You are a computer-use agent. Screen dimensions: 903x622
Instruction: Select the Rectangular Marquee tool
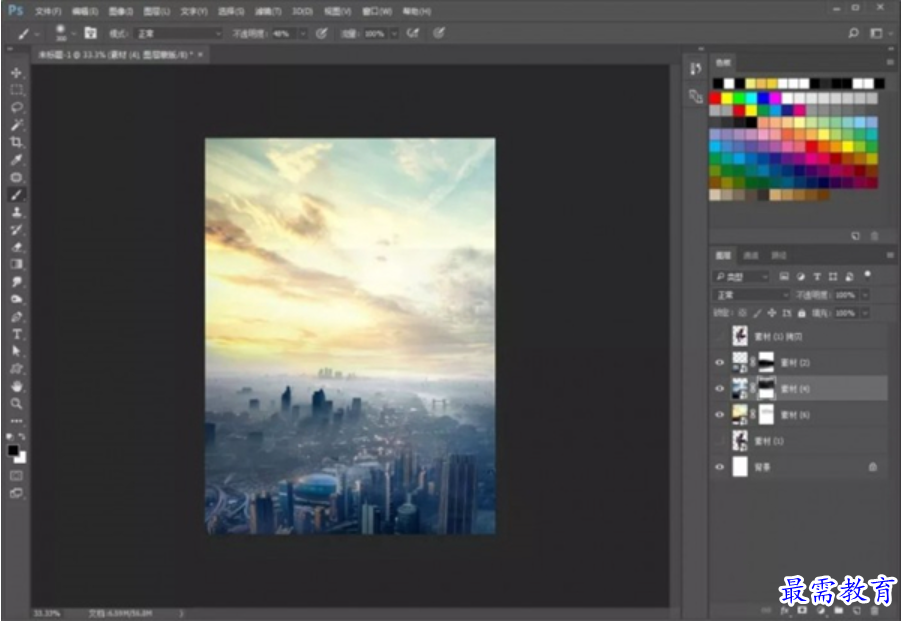pos(17,90)
